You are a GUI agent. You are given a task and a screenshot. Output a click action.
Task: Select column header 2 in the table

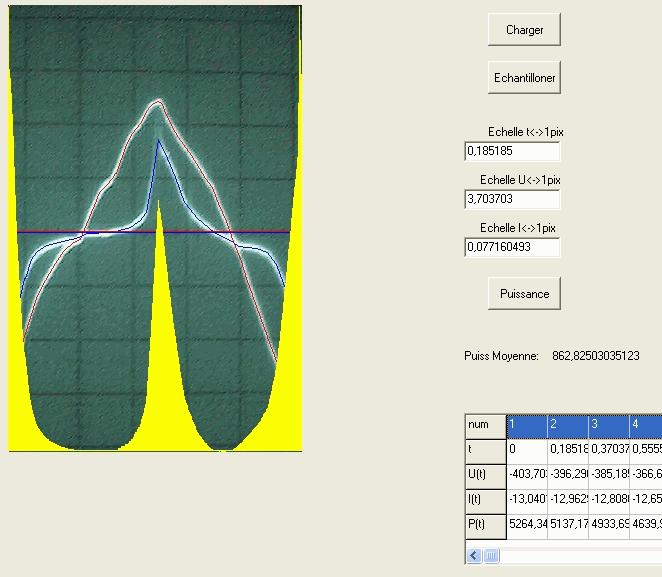567,425
